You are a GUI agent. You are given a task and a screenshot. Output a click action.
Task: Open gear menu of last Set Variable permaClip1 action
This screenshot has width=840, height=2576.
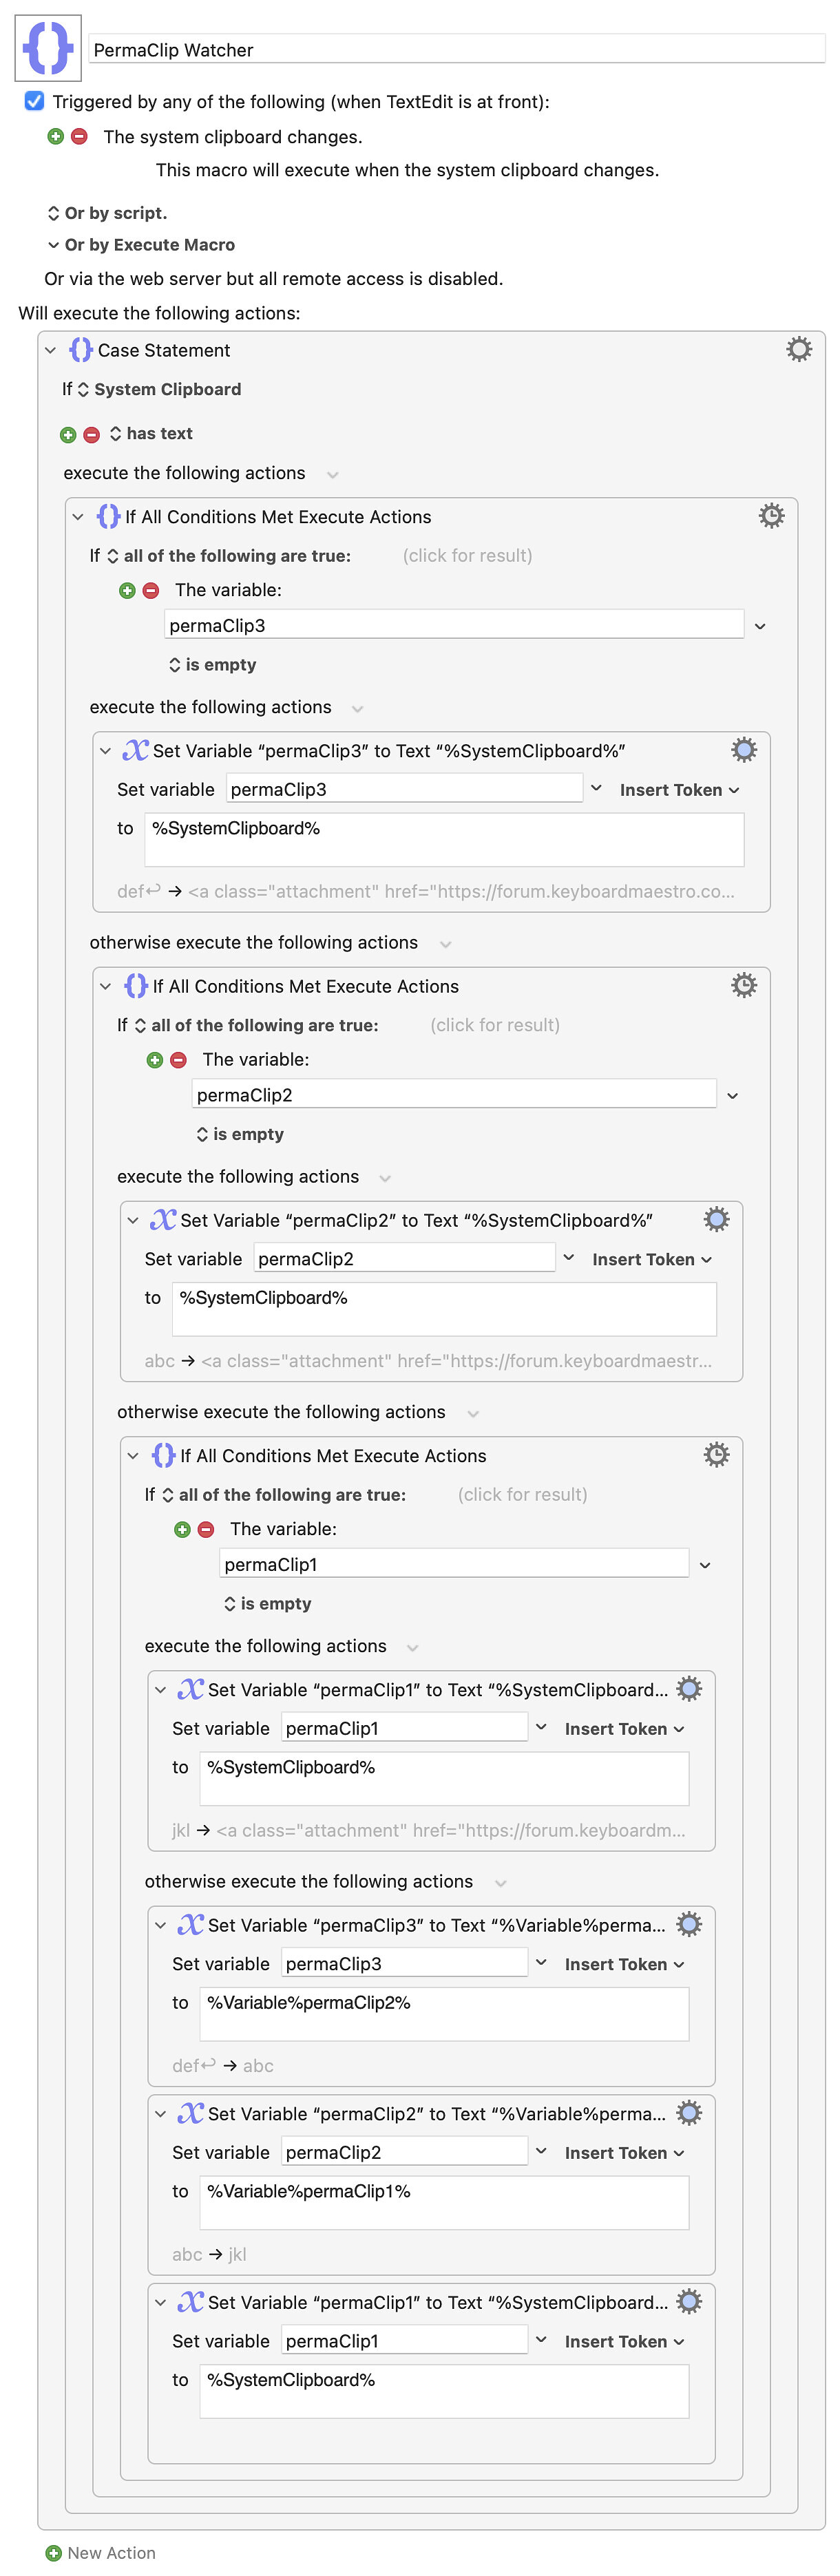point(689,2301)
